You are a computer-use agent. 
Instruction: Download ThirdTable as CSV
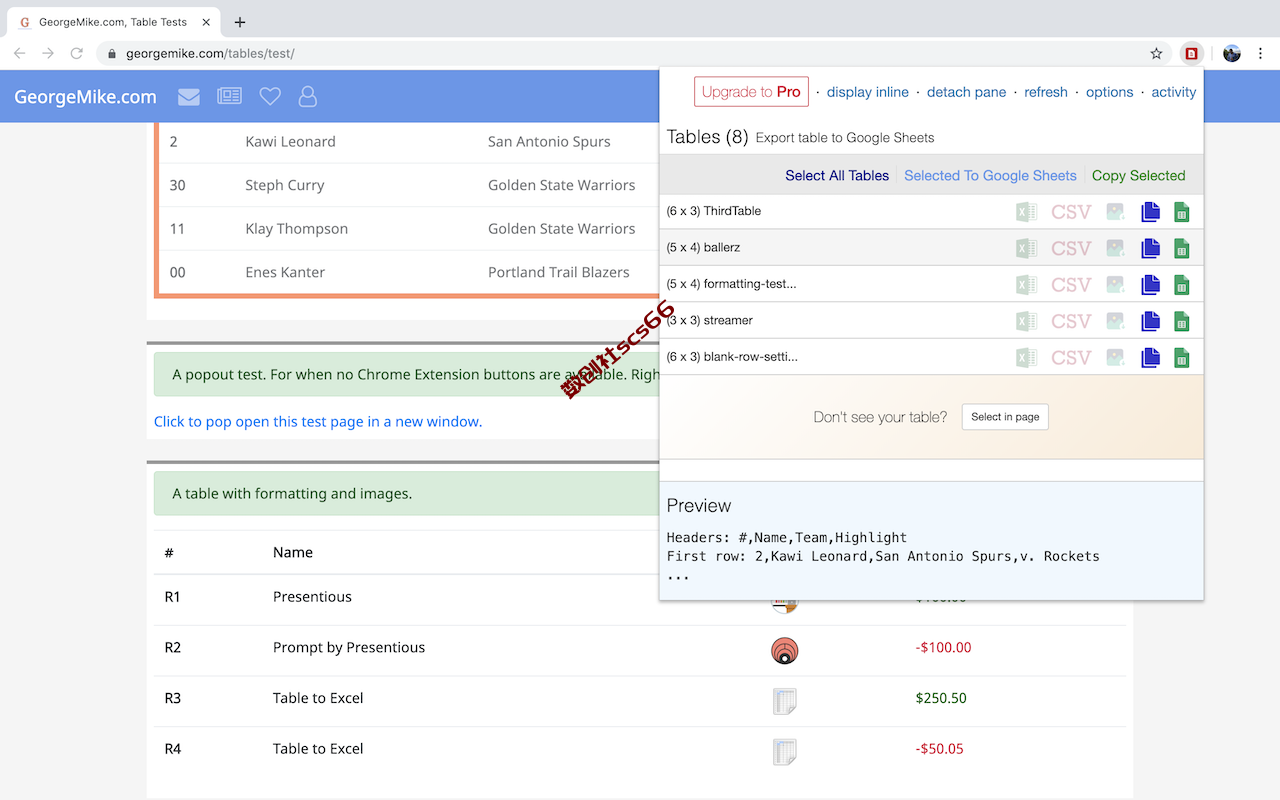pos(1071,212)
